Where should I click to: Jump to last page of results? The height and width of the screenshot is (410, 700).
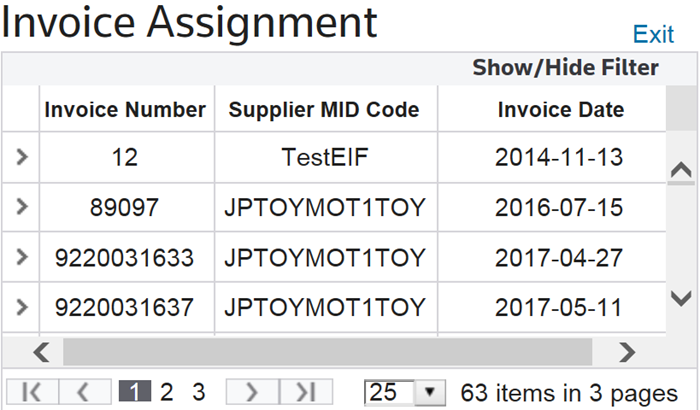click(305, 392)
